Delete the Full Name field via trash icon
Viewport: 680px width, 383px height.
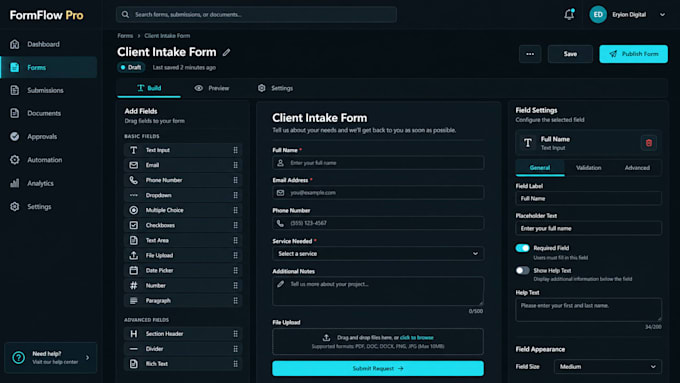[x=649, y=143]
